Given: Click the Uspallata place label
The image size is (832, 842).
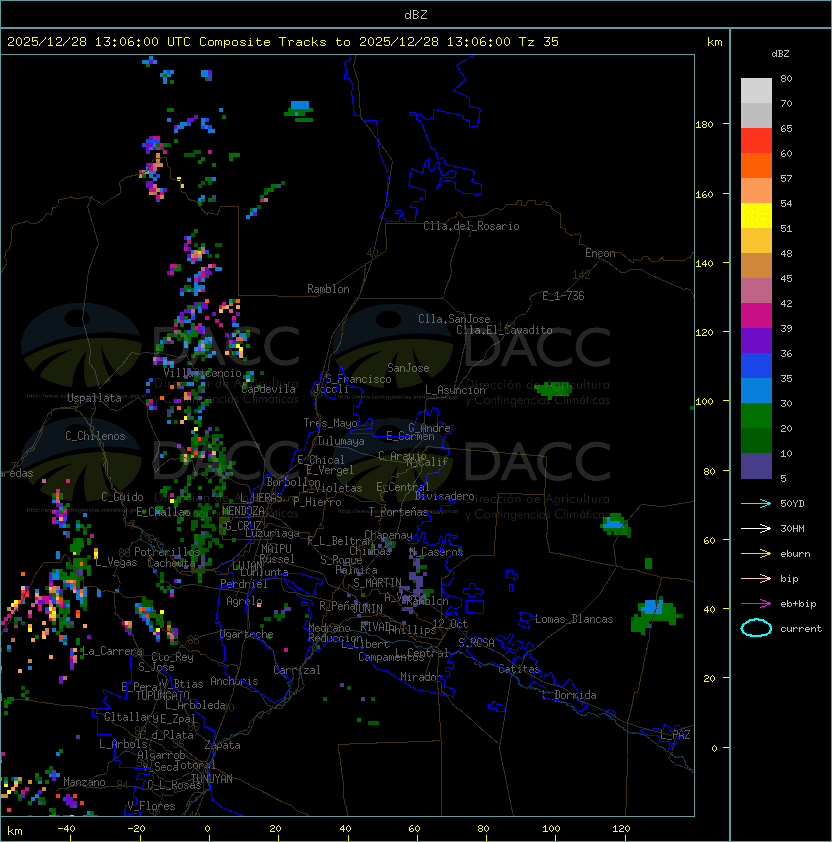Looking at the screenshot, I should (x=94, y=398).
